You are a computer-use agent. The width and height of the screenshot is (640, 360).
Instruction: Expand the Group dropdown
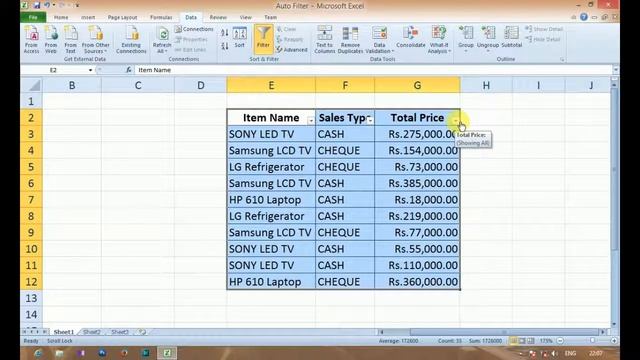[x=466, y=51]
